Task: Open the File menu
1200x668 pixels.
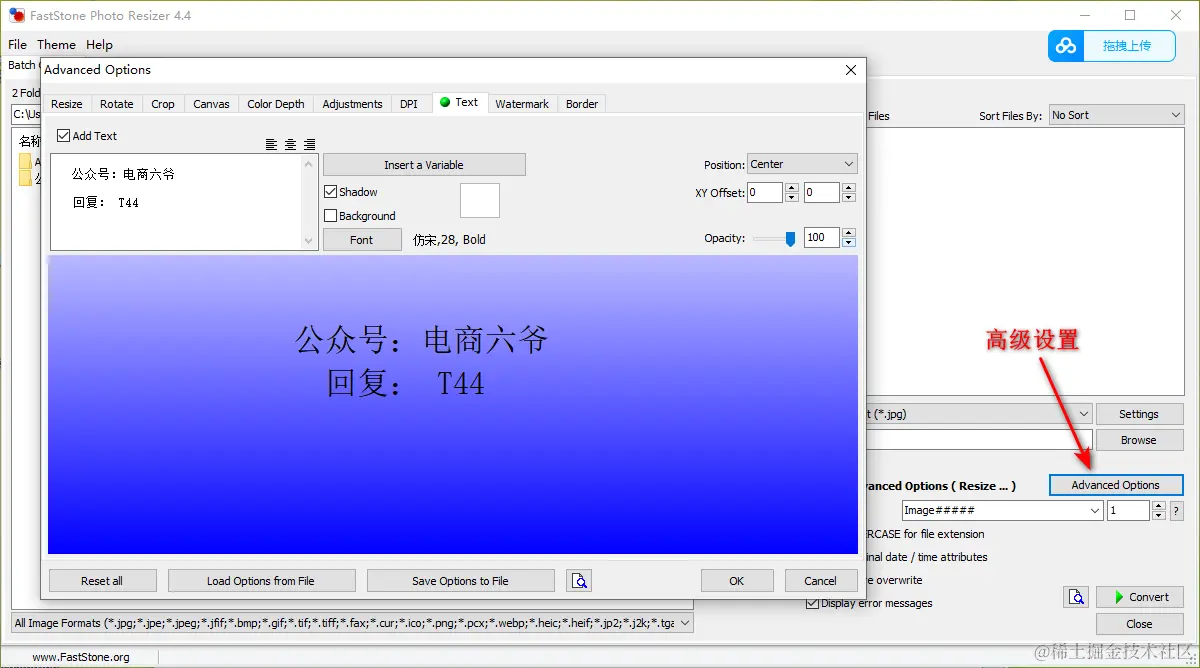Action: click(x=18, y=45)
